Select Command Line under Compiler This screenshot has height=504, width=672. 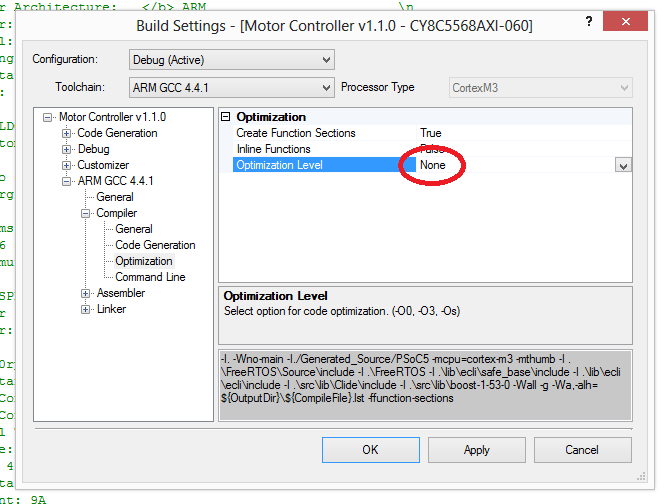[150, 277]
